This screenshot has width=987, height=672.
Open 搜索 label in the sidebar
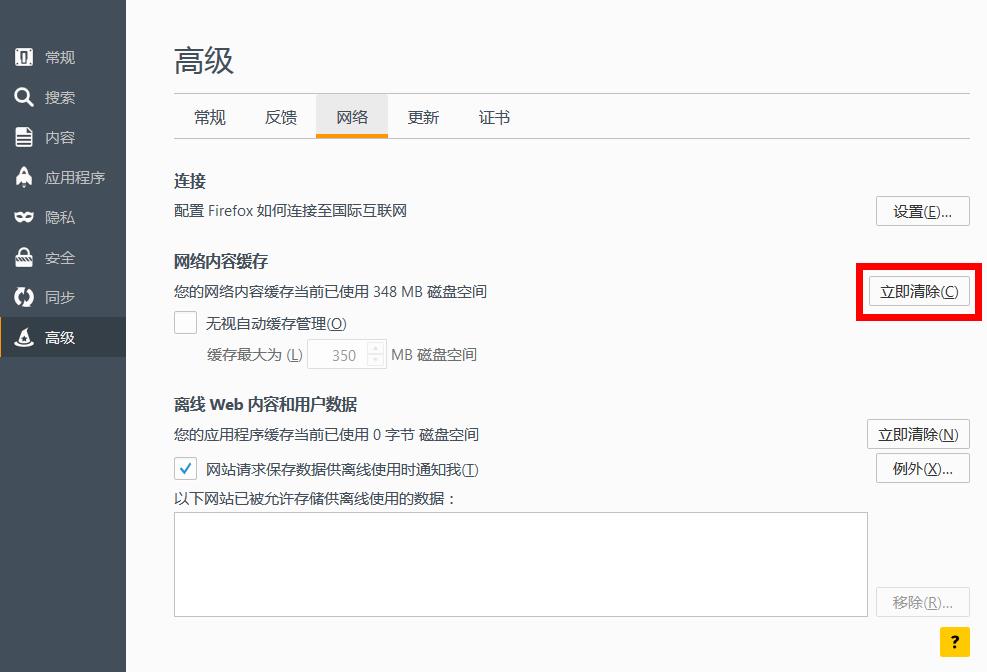tap(60, 98)
